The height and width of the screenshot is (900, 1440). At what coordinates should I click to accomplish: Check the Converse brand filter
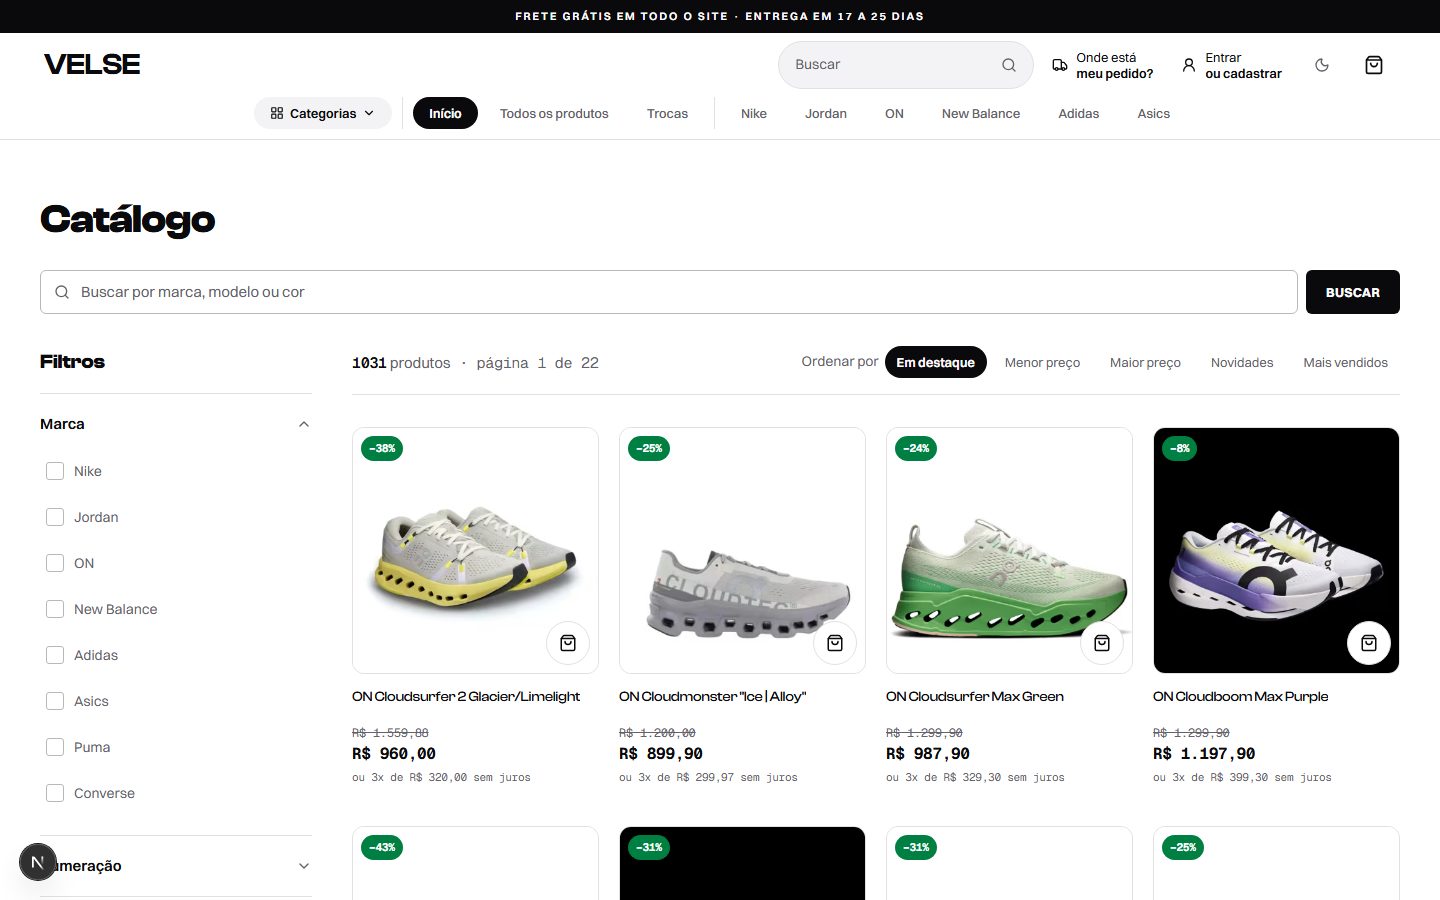pos(55,793)
